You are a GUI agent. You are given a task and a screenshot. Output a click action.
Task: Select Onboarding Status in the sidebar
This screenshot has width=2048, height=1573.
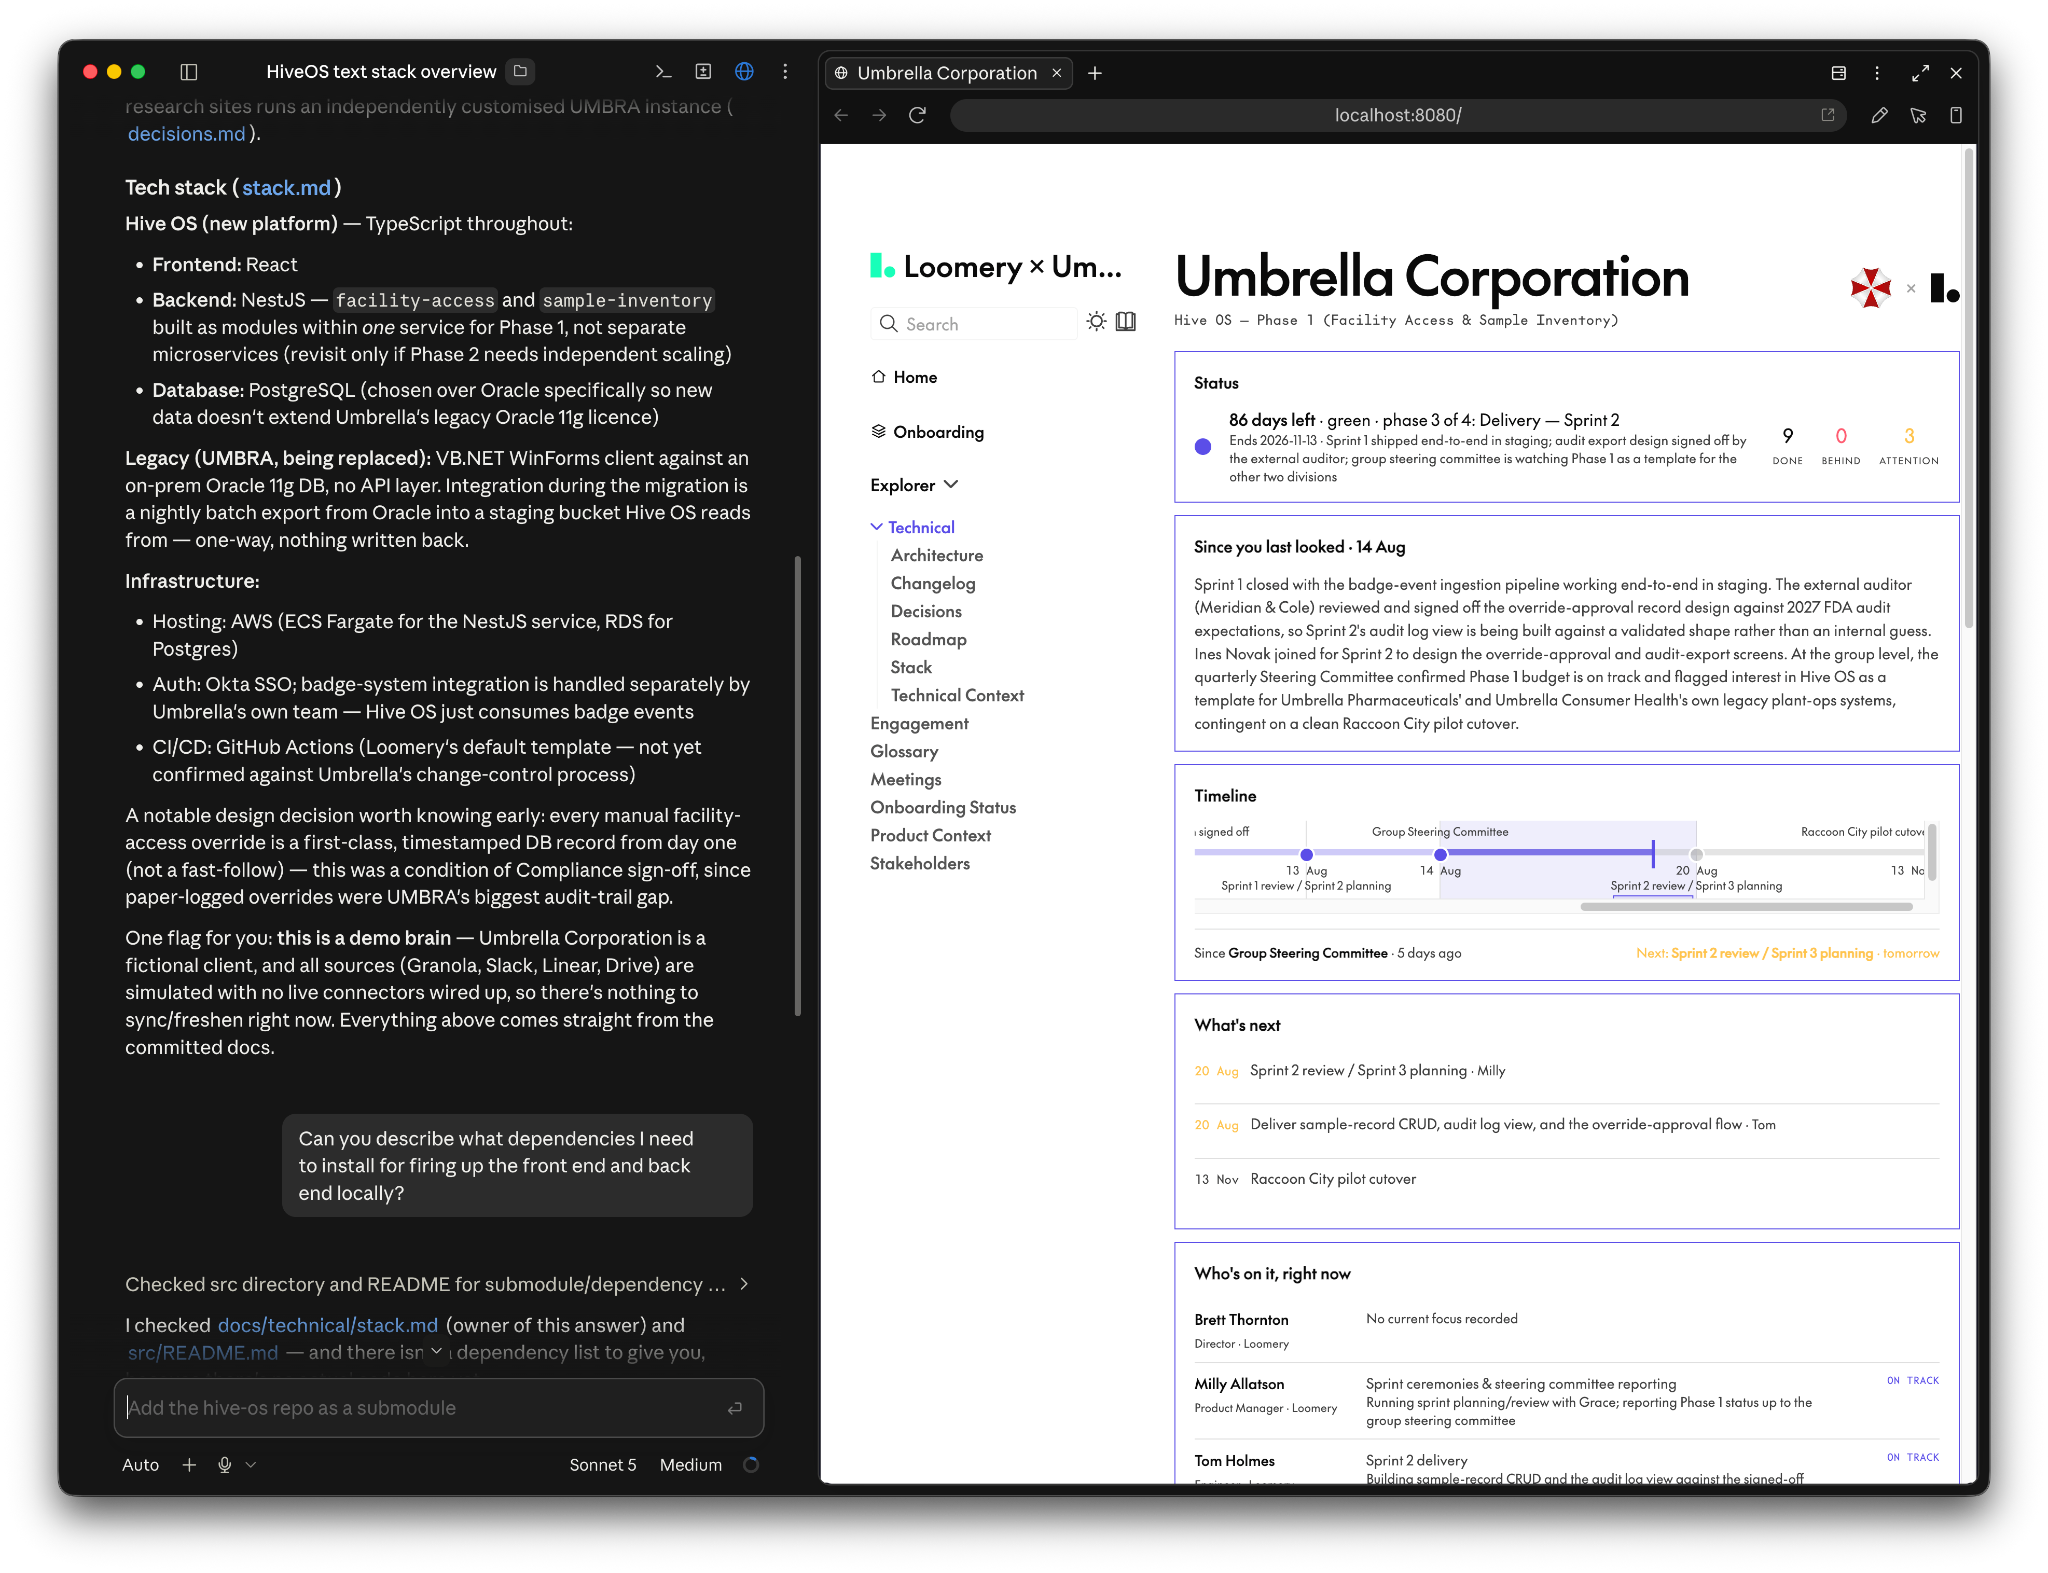click(x=943, y=807)
